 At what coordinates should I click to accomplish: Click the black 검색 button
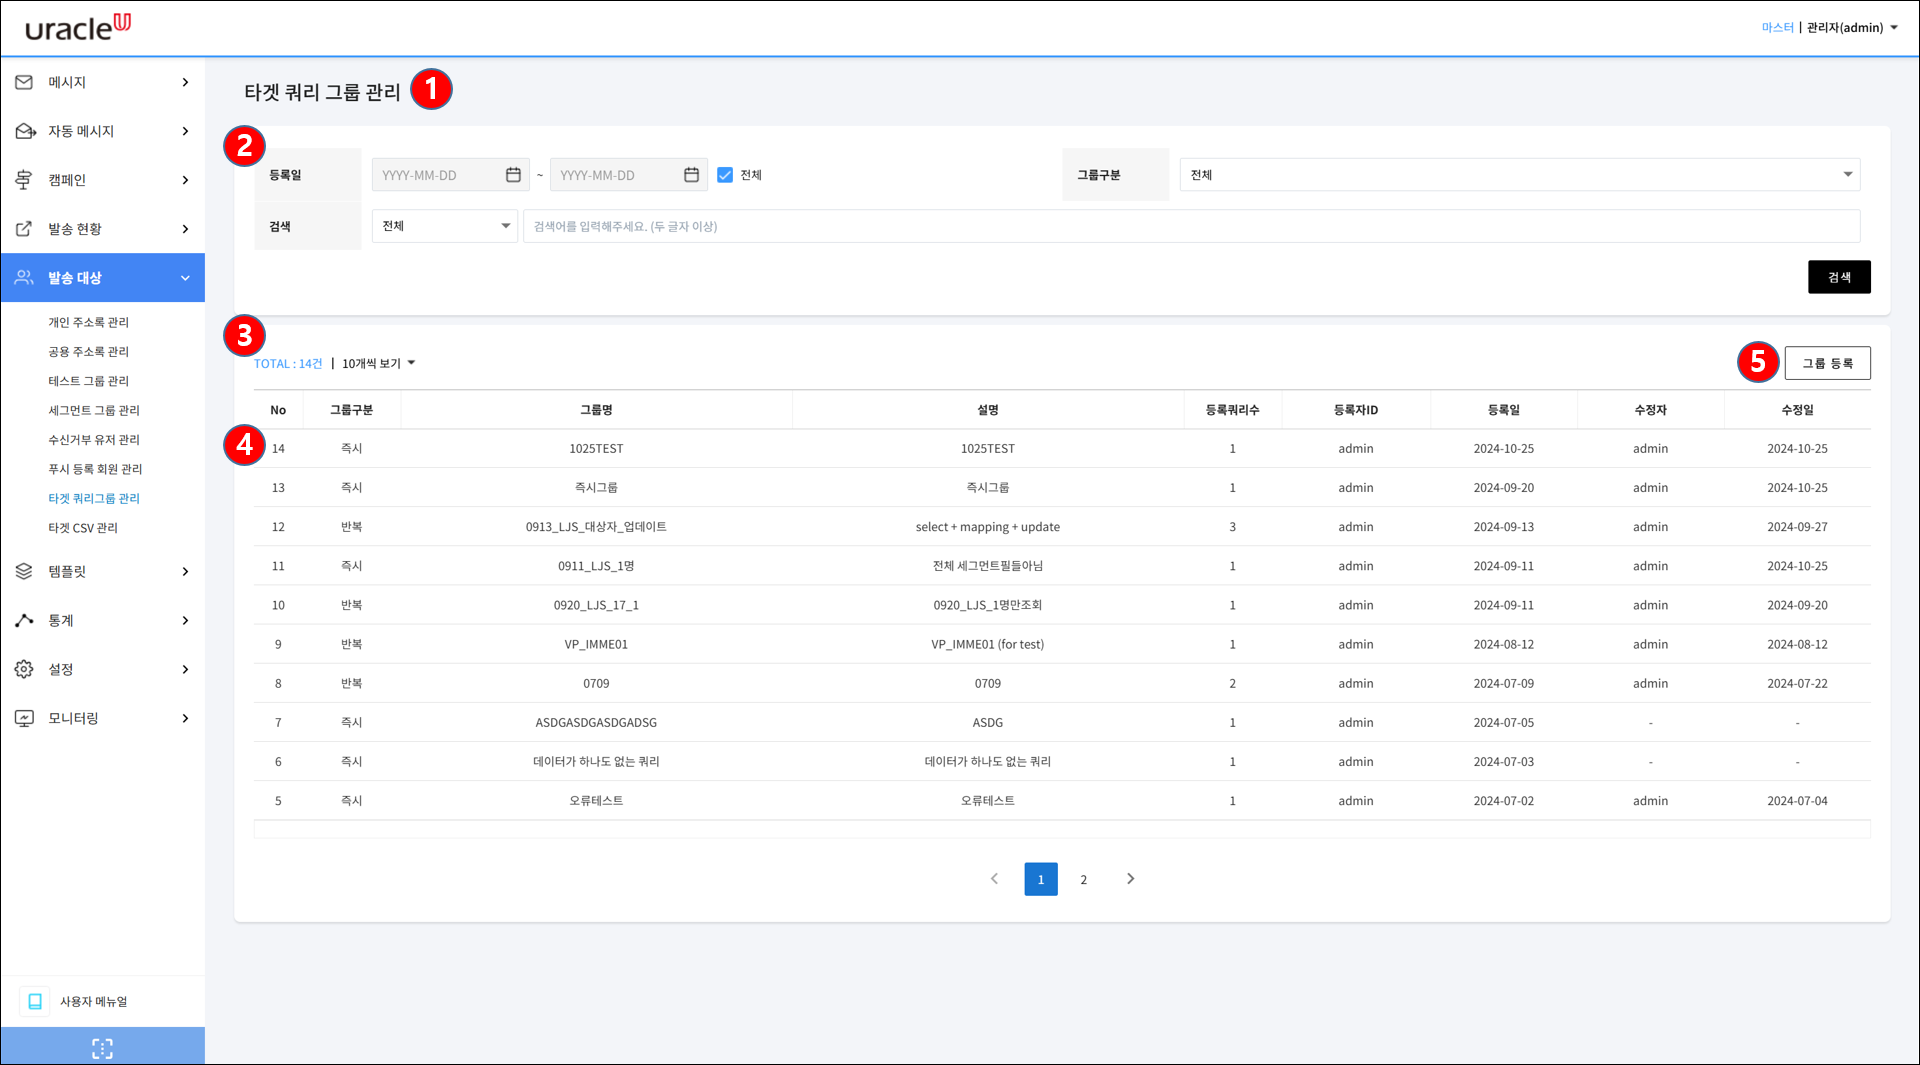1839,277
